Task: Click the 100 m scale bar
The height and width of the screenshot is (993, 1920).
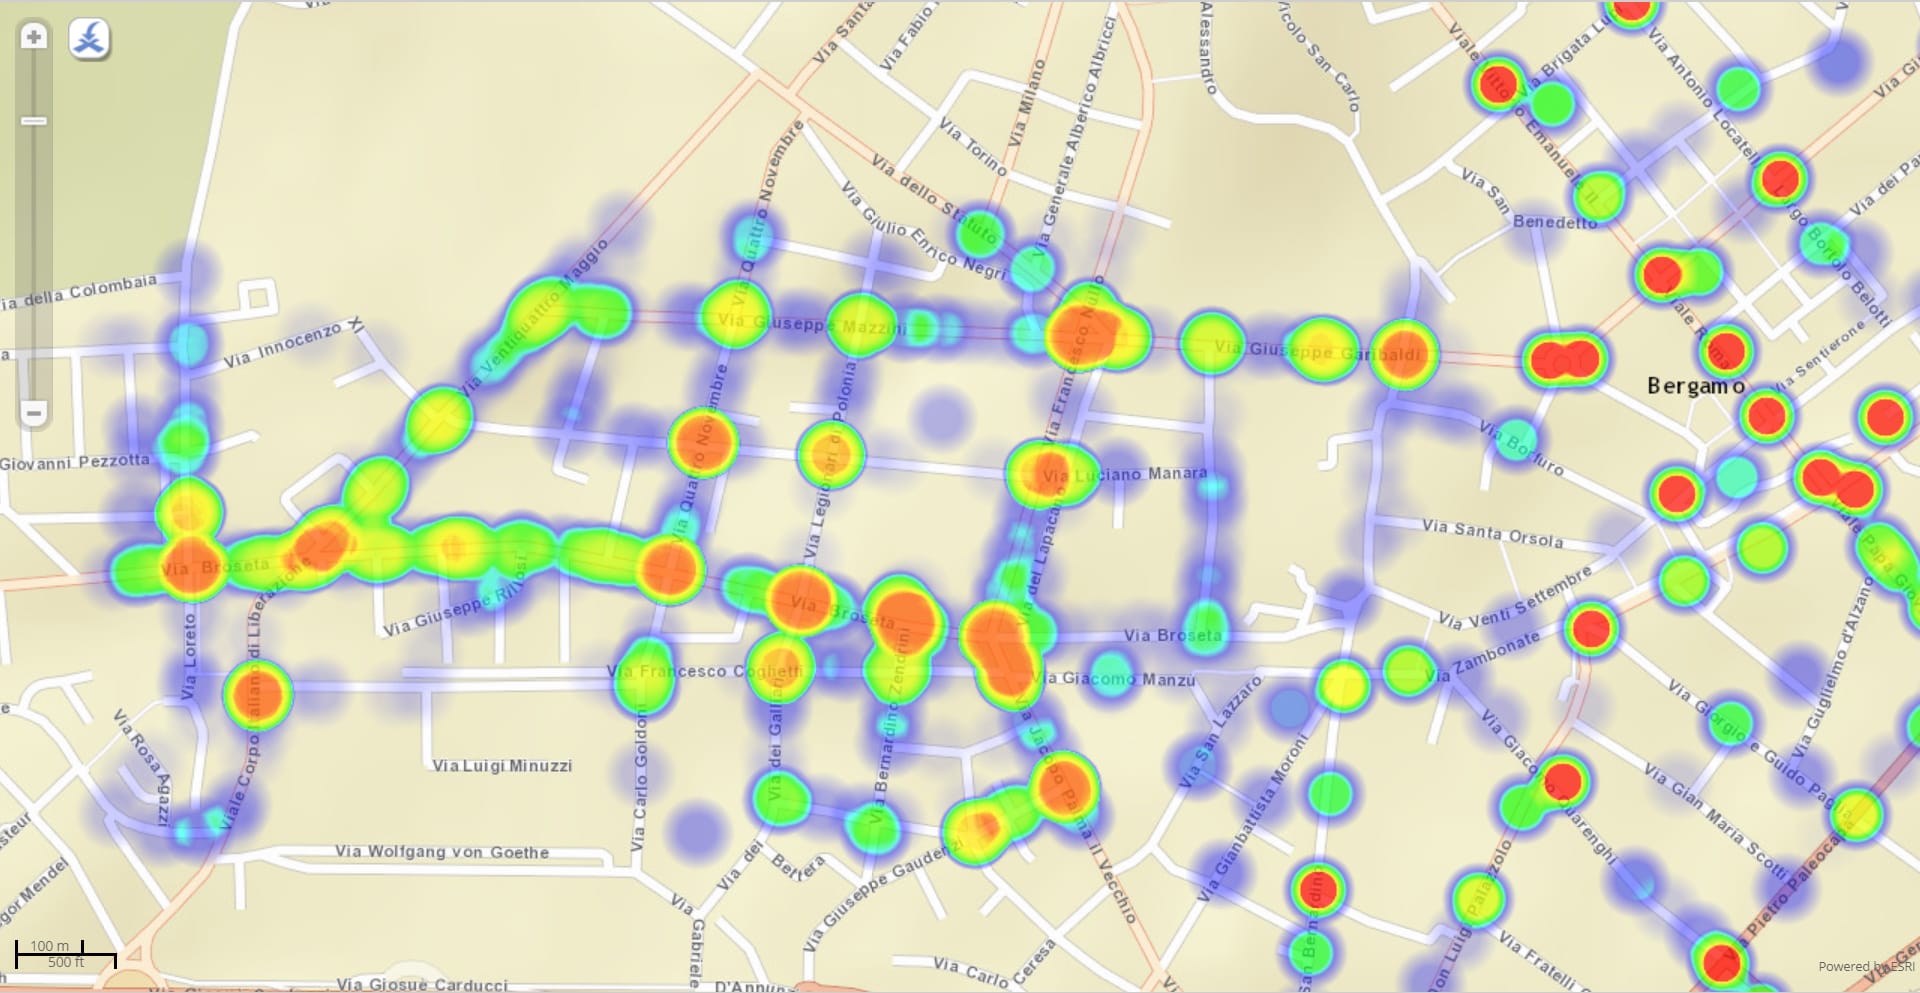Action: point(50,946)
